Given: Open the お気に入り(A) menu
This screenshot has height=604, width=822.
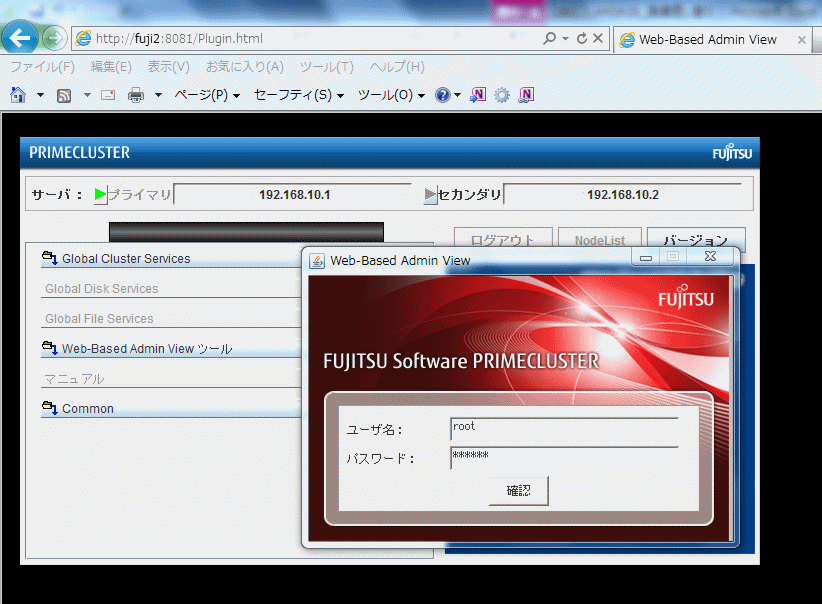Looking at the screenshot, I should tap(244, 67).
